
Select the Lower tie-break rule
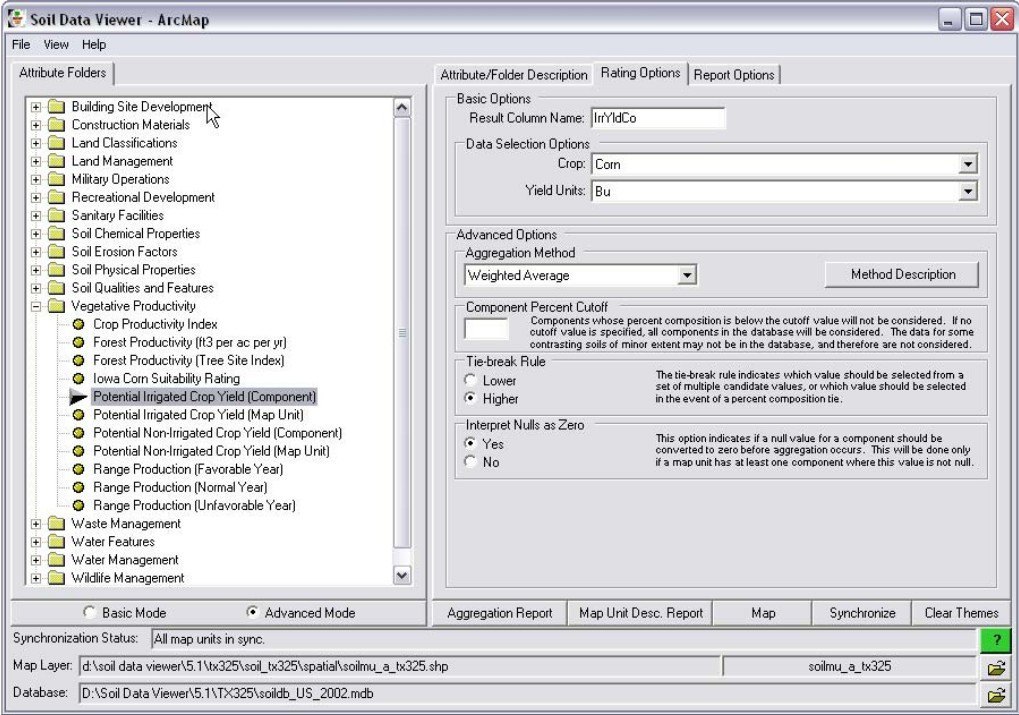(x=470, y=380)
